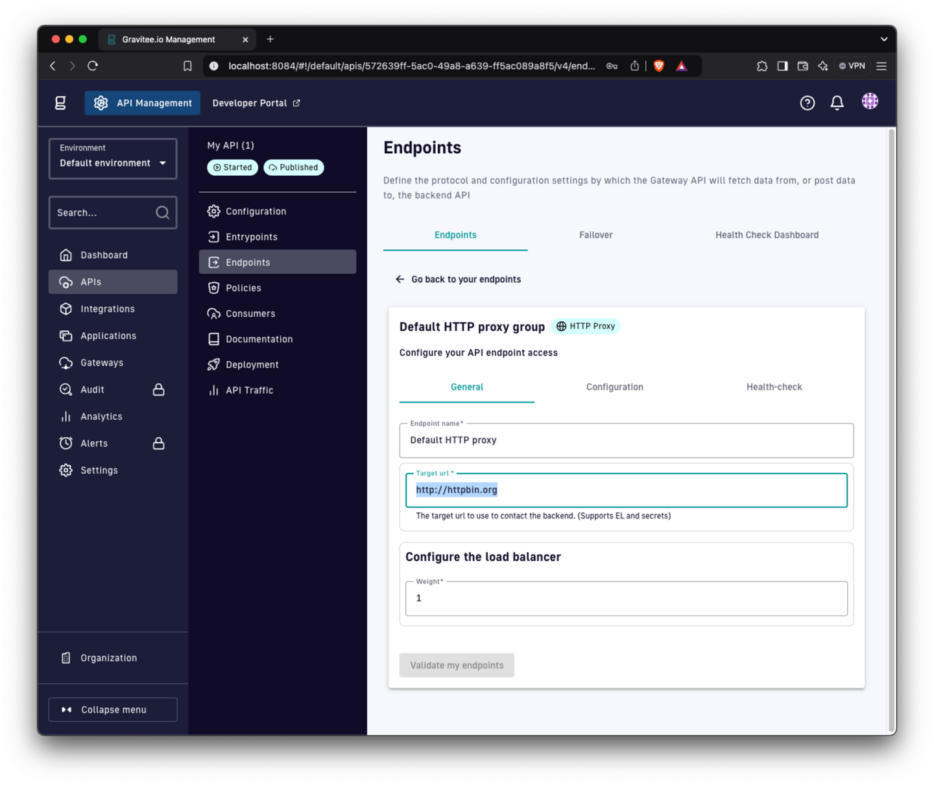This screenshot has width=934, height=785.
Task: Click the browser reload icon
Action: coord(92,66)
